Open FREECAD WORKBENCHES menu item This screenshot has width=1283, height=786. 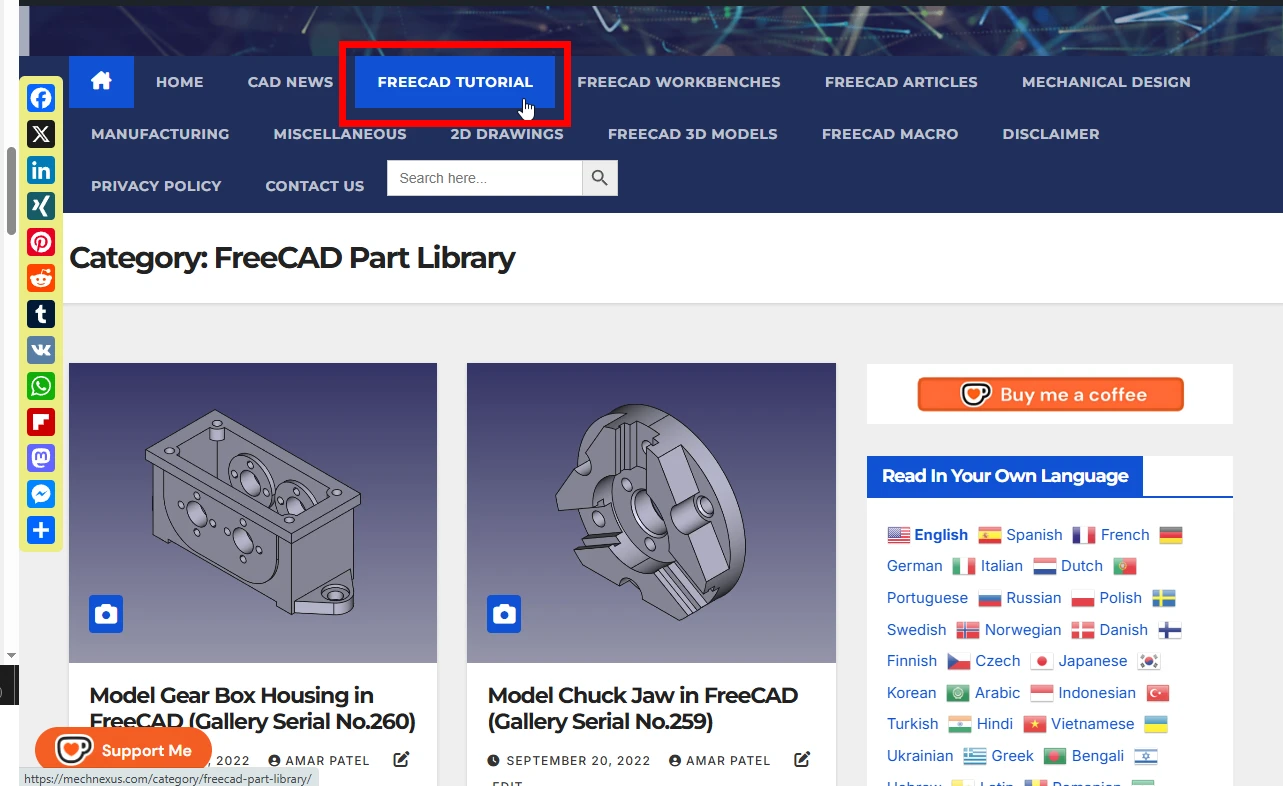679,82
